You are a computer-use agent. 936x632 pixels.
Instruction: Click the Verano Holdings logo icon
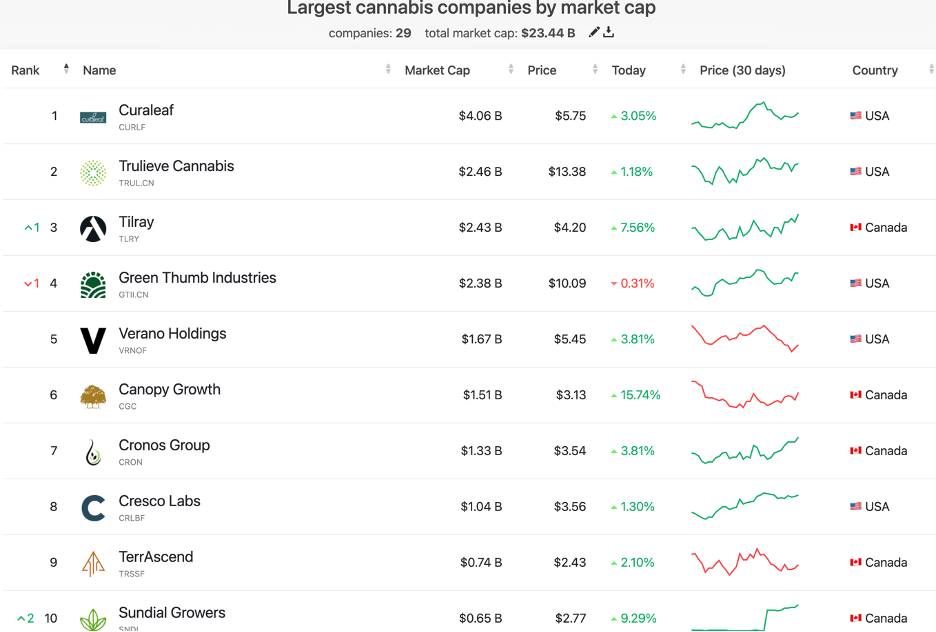(93, 341)
